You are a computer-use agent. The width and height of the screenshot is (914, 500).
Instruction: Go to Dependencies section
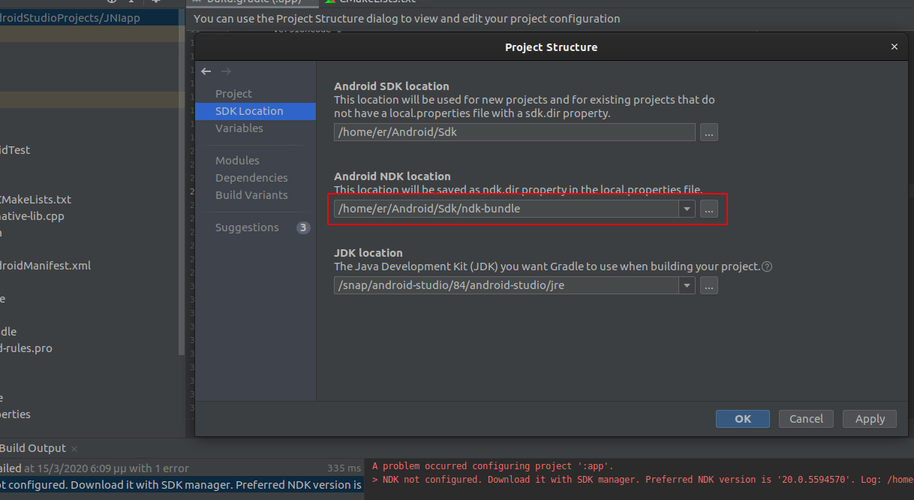251,178
